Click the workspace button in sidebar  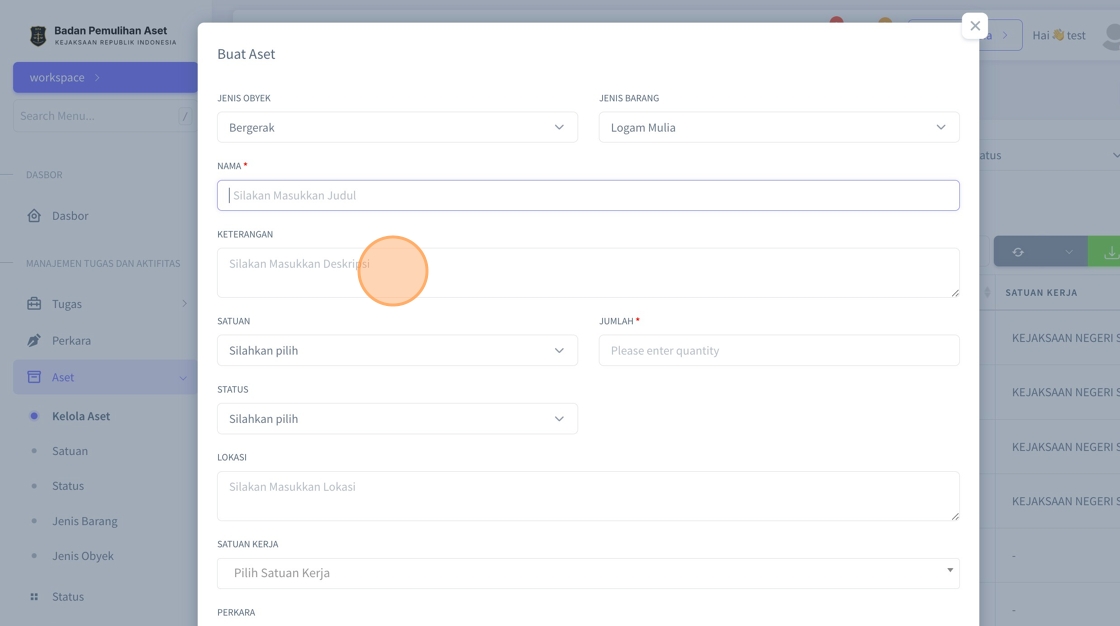coord(105,77)
